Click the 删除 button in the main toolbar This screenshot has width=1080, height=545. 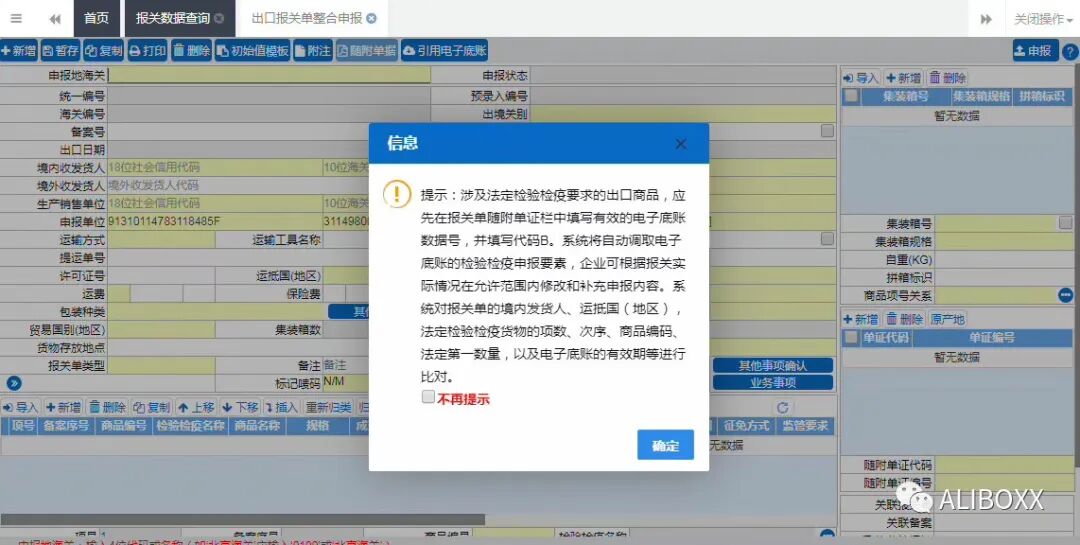(x=191, y=50)
